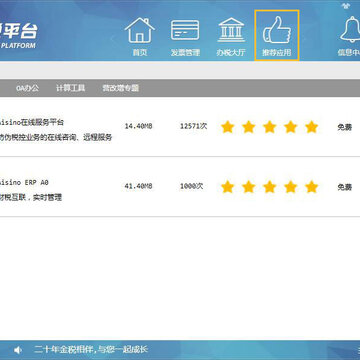The image size is (360, 360).
Task: Open the Aisino ERP A0 app title
Action: pyautogui.click(x=24, y=182)
